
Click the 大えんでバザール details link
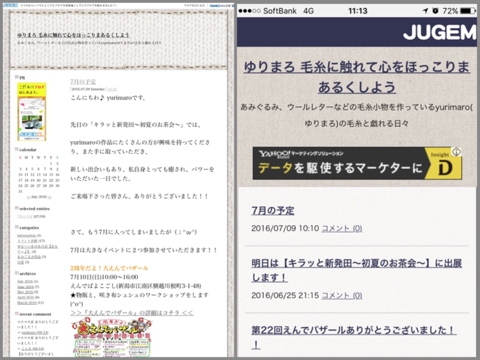pos(132,313)
